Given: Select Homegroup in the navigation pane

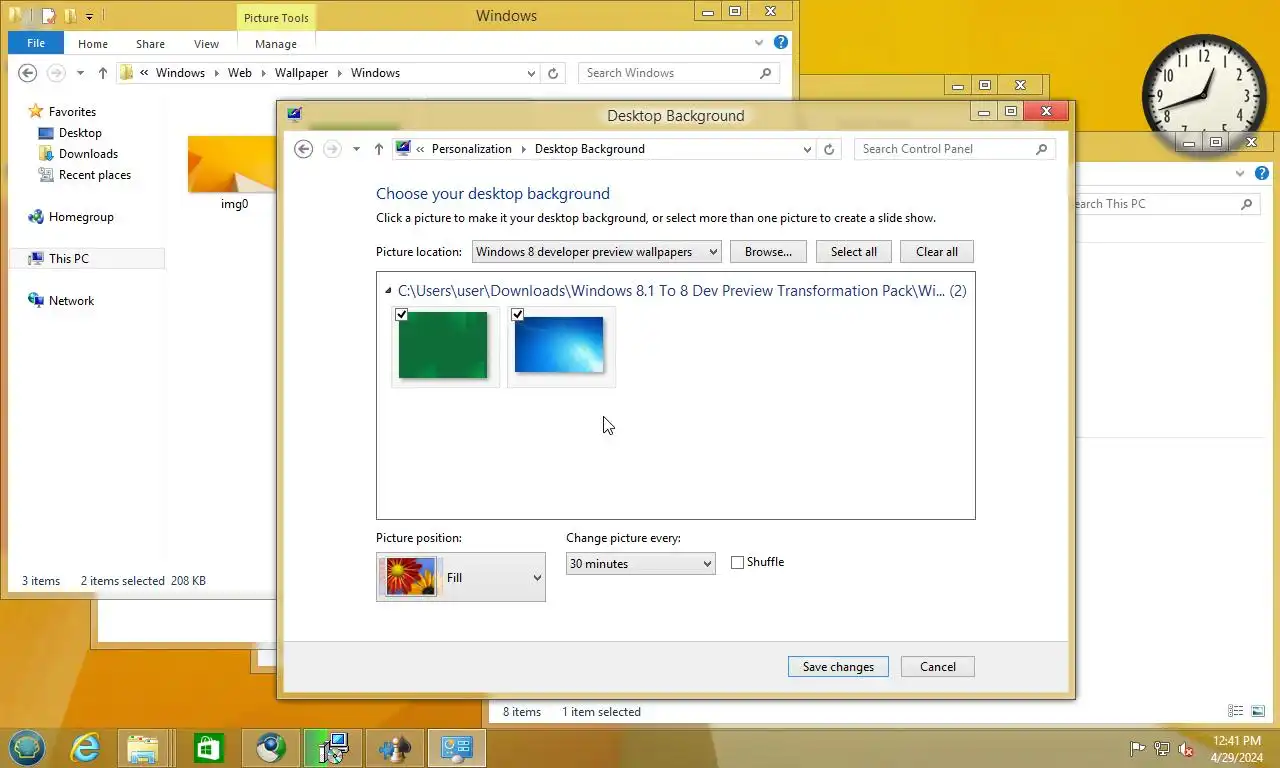Looking at the screenshot, I should pyautogui.click(x=81, y=217).
